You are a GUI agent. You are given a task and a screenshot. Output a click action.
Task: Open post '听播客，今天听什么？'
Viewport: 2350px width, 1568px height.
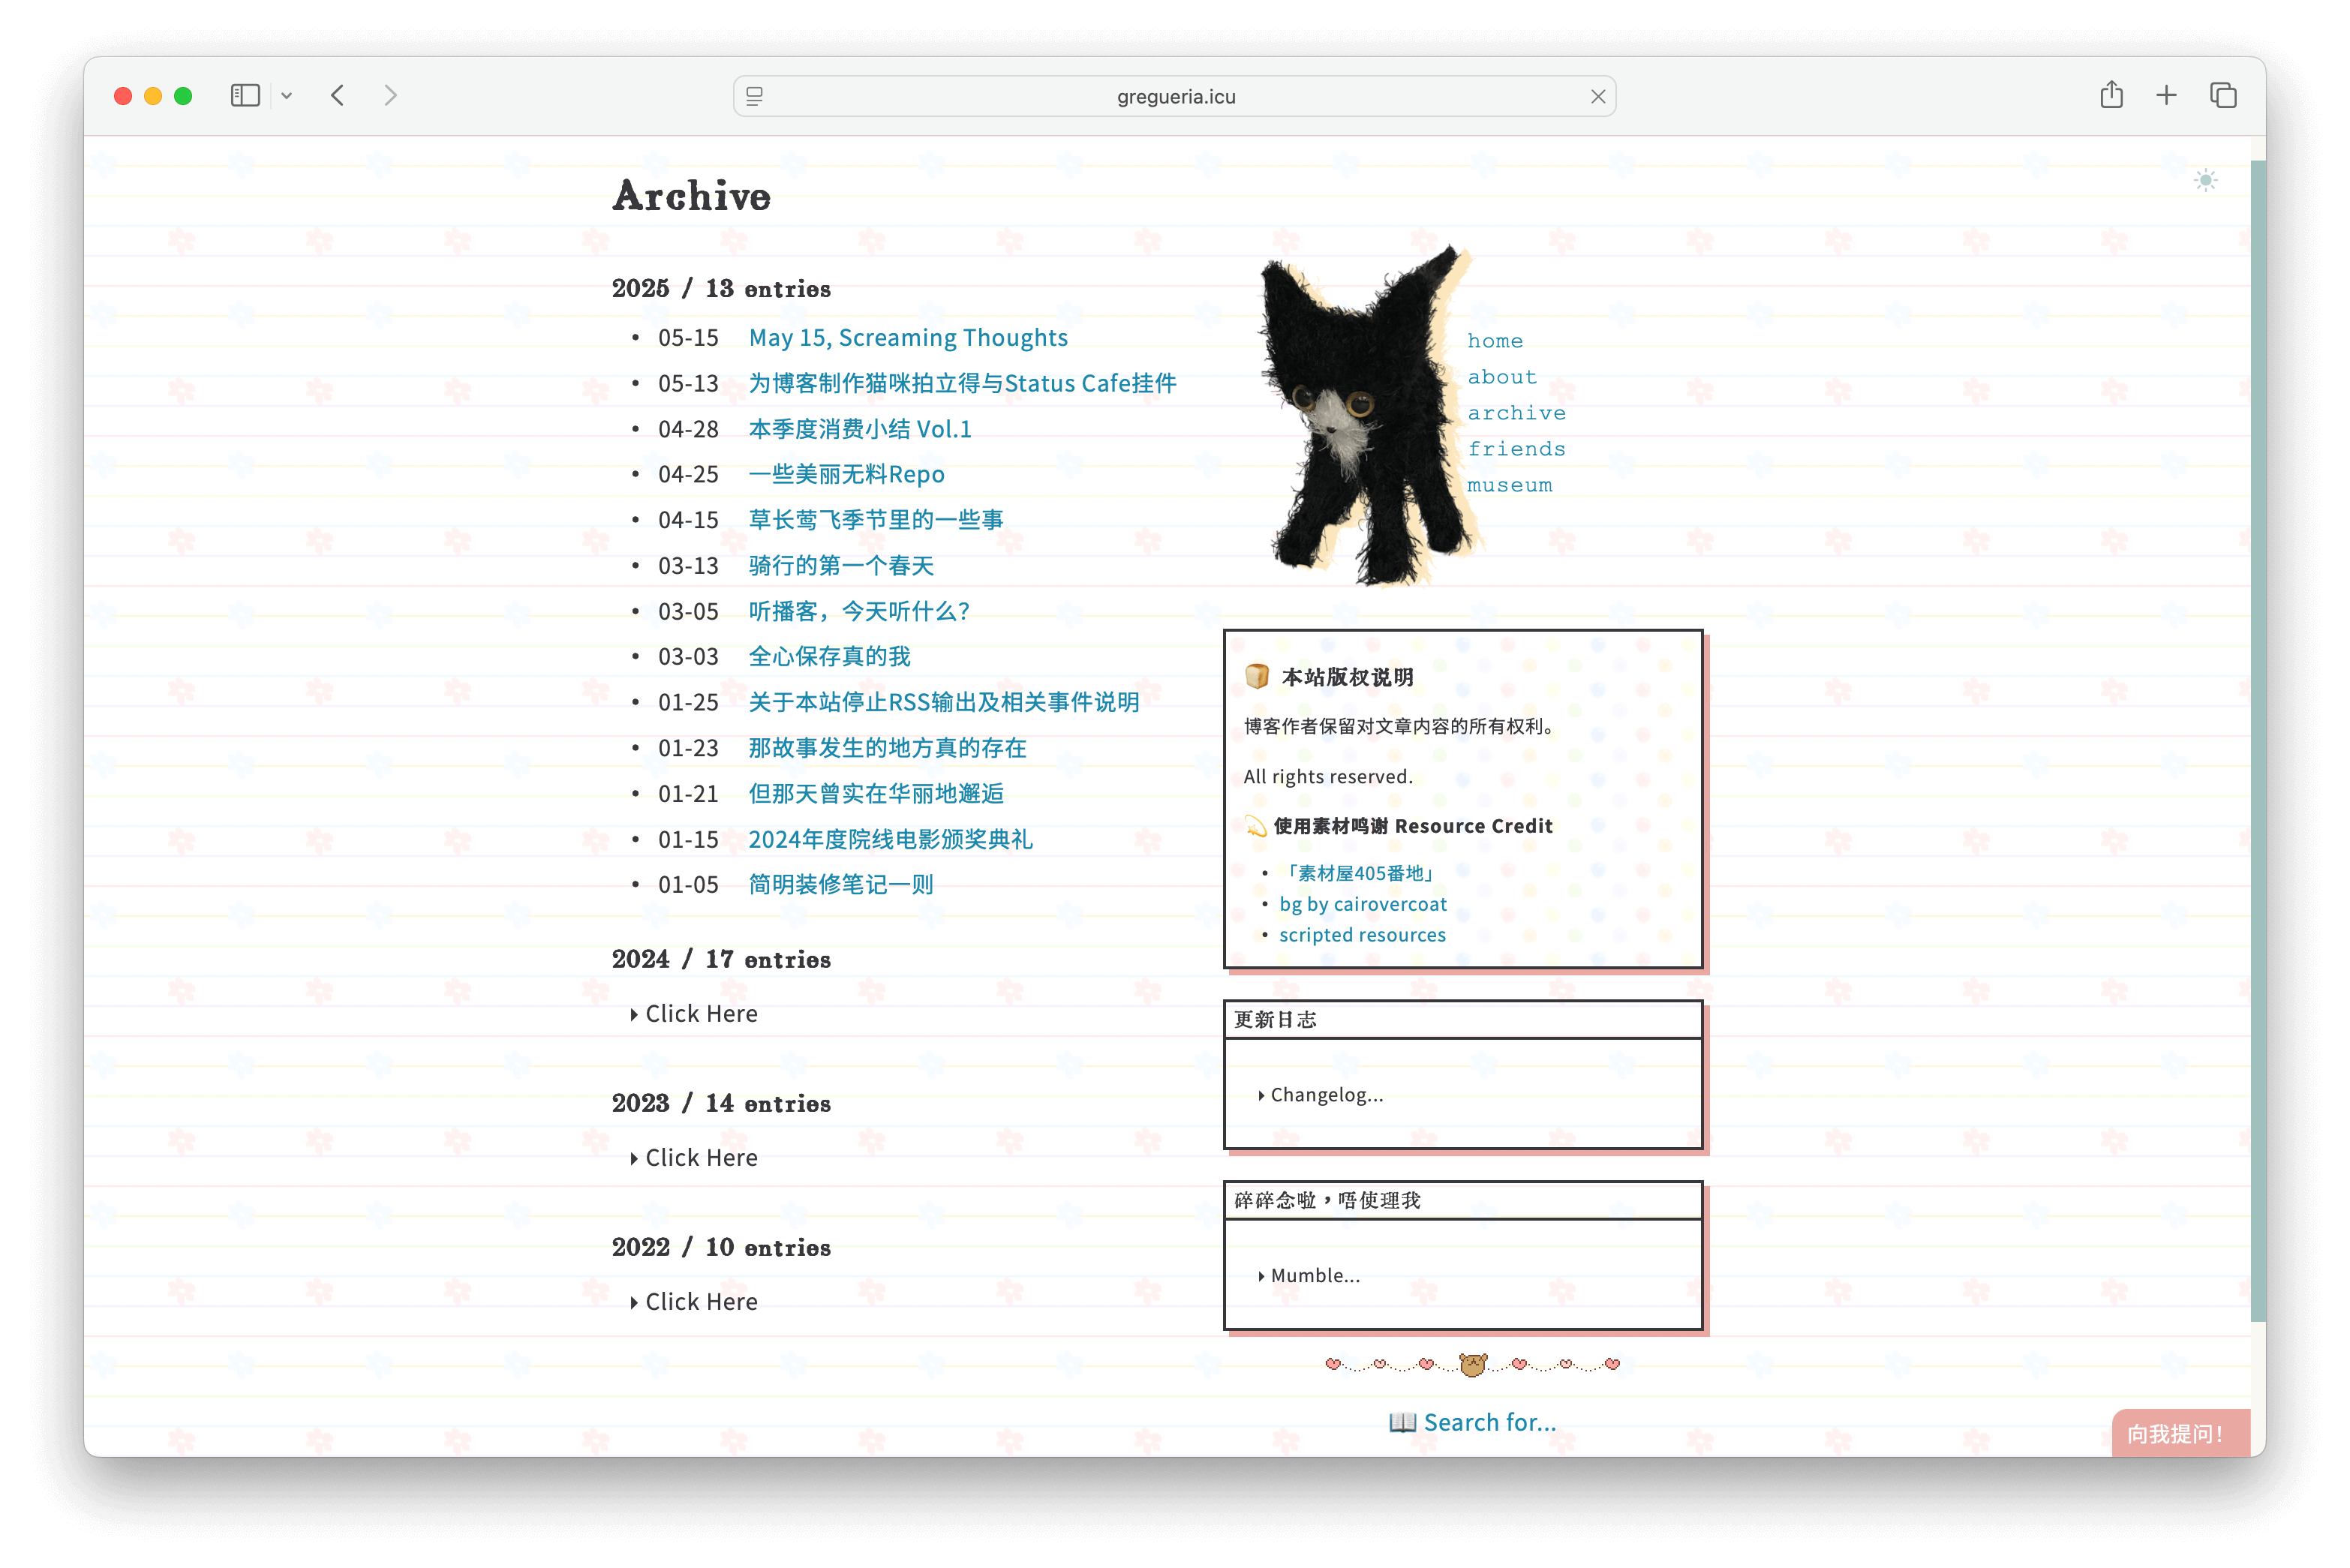point(859,611)
